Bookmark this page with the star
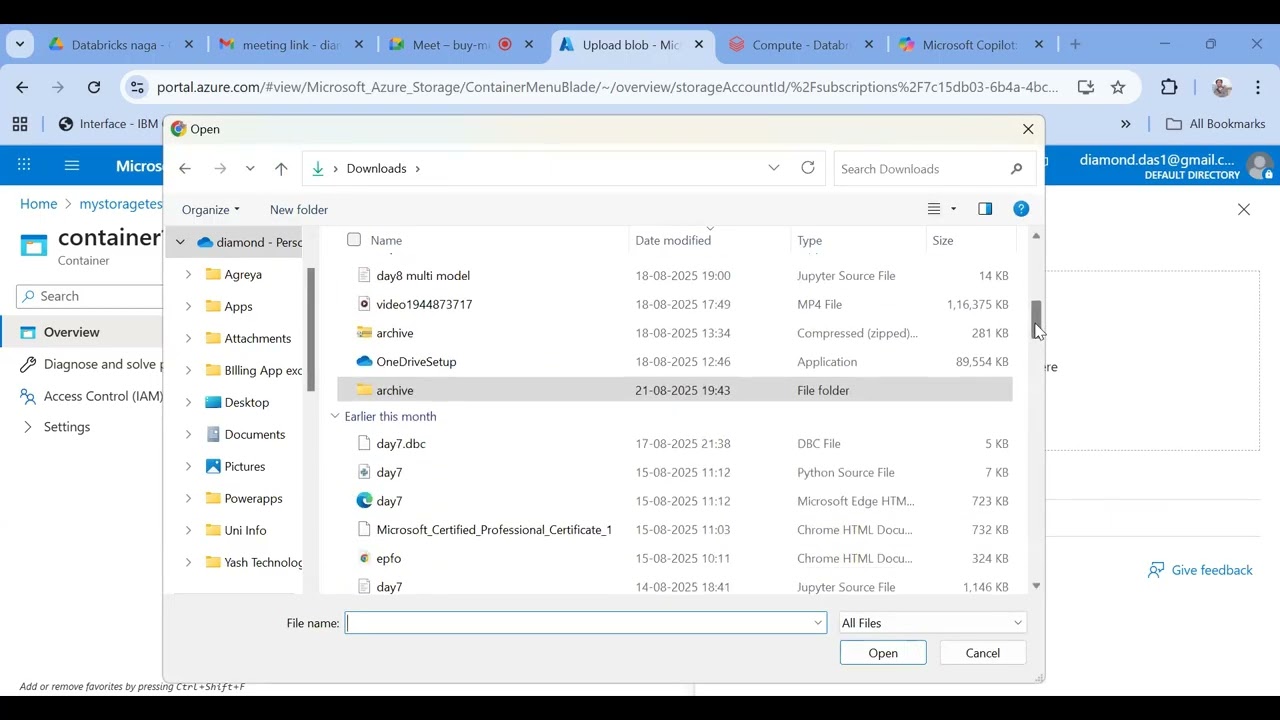The width and height of the screenshot is (1280, 720). (x=1118, y=88)
